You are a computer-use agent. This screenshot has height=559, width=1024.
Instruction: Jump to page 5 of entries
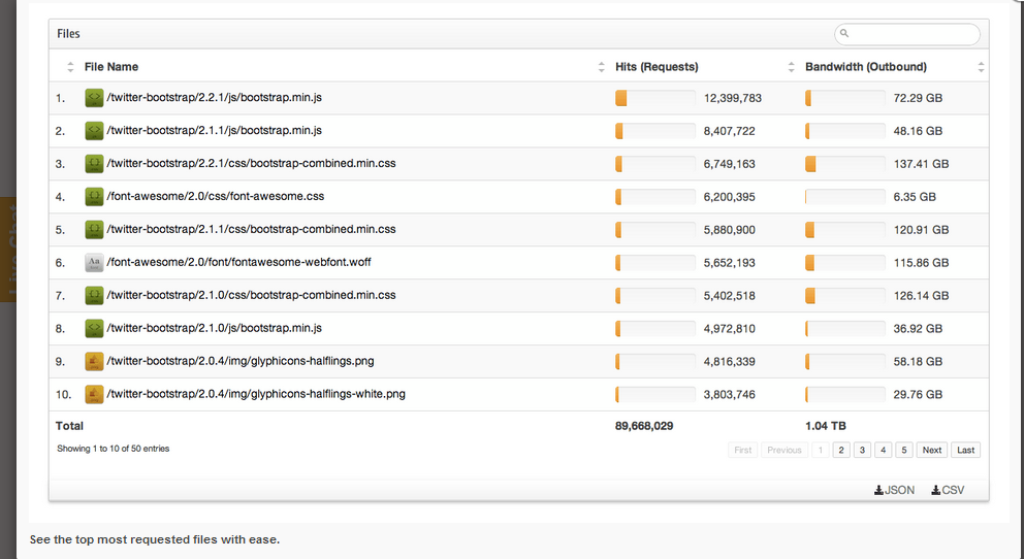pyautogui.click(x=904, y=450)
